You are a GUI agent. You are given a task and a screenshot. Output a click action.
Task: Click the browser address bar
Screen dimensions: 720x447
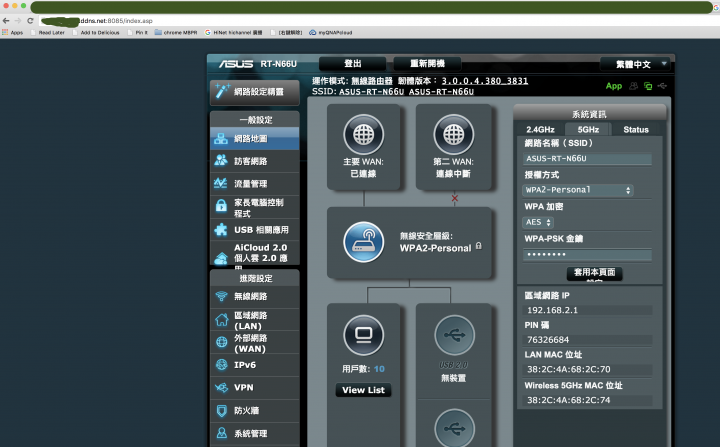[377, 21]
